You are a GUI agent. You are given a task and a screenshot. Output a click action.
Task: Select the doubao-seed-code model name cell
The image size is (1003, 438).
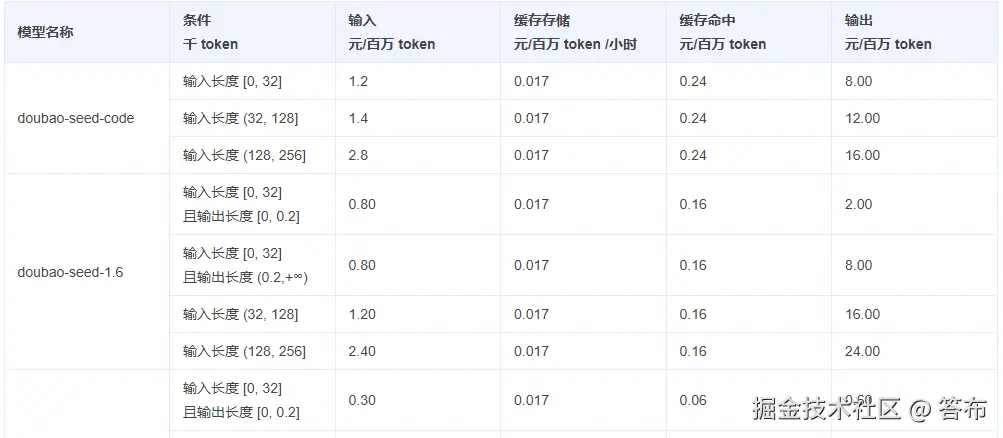(x=76, y=118)
